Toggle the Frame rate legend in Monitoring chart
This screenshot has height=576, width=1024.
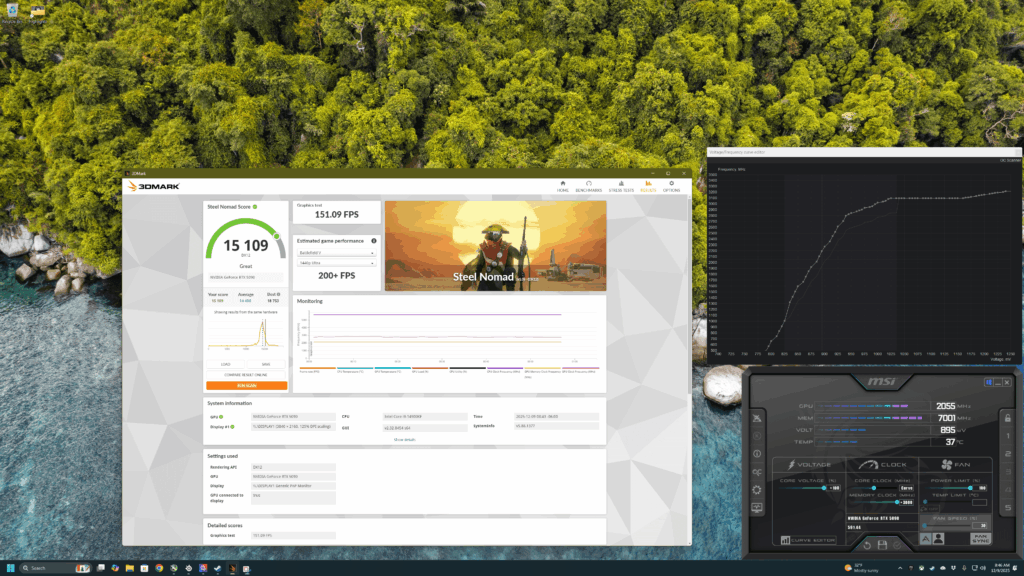click(x=318, y=370)
